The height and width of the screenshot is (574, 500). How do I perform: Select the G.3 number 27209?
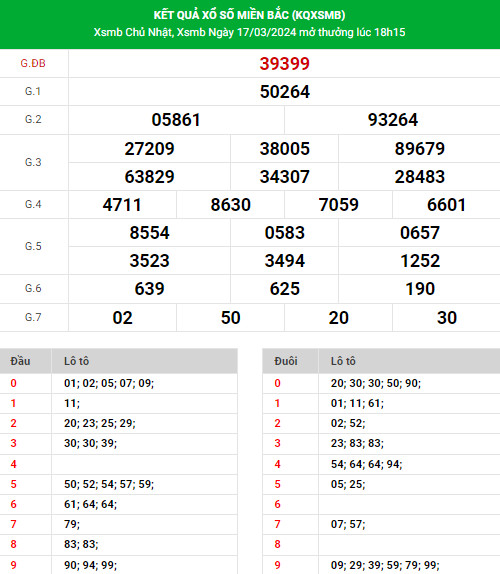click(149, 149)
